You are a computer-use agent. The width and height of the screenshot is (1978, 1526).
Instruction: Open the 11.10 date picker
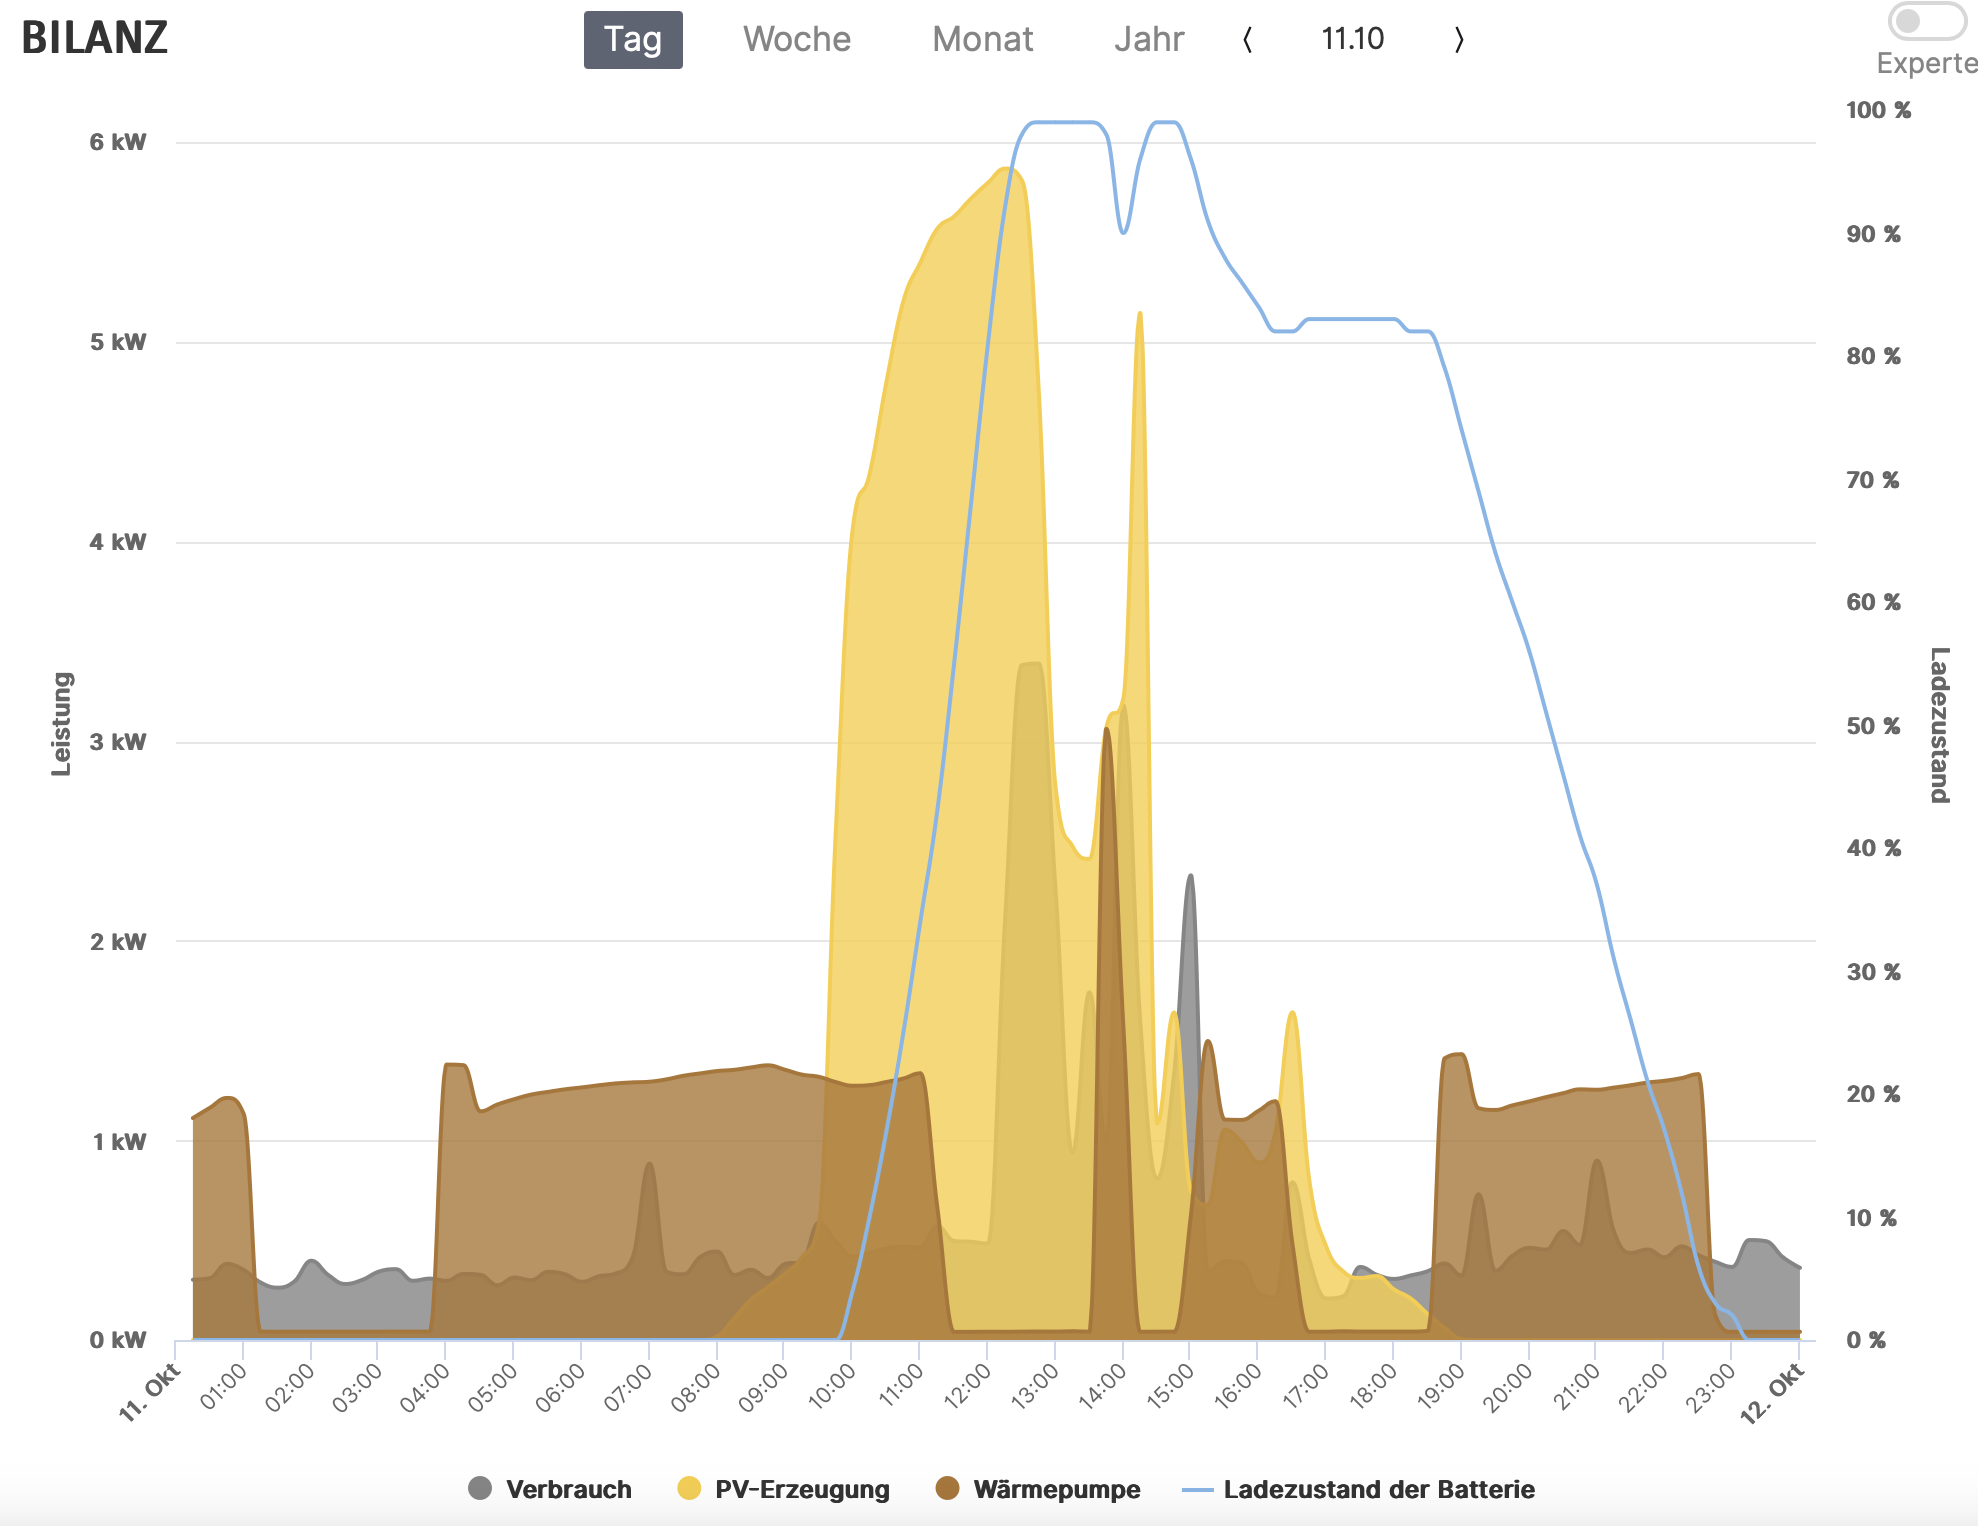1352,39
